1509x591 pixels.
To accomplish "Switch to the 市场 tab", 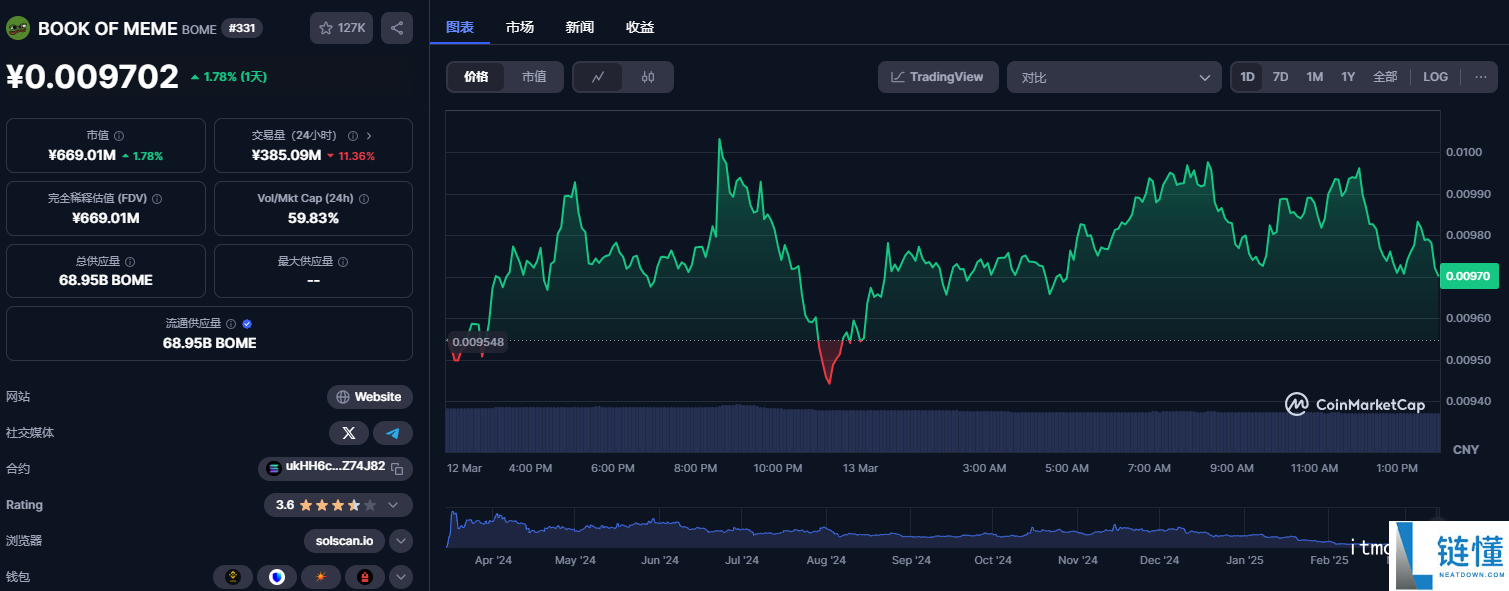I will tap(520, 27).
